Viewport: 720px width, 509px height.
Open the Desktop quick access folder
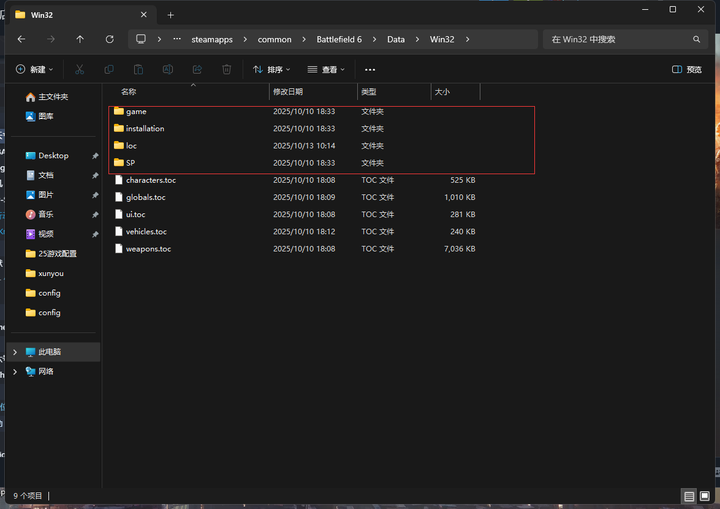click(53, 156)
